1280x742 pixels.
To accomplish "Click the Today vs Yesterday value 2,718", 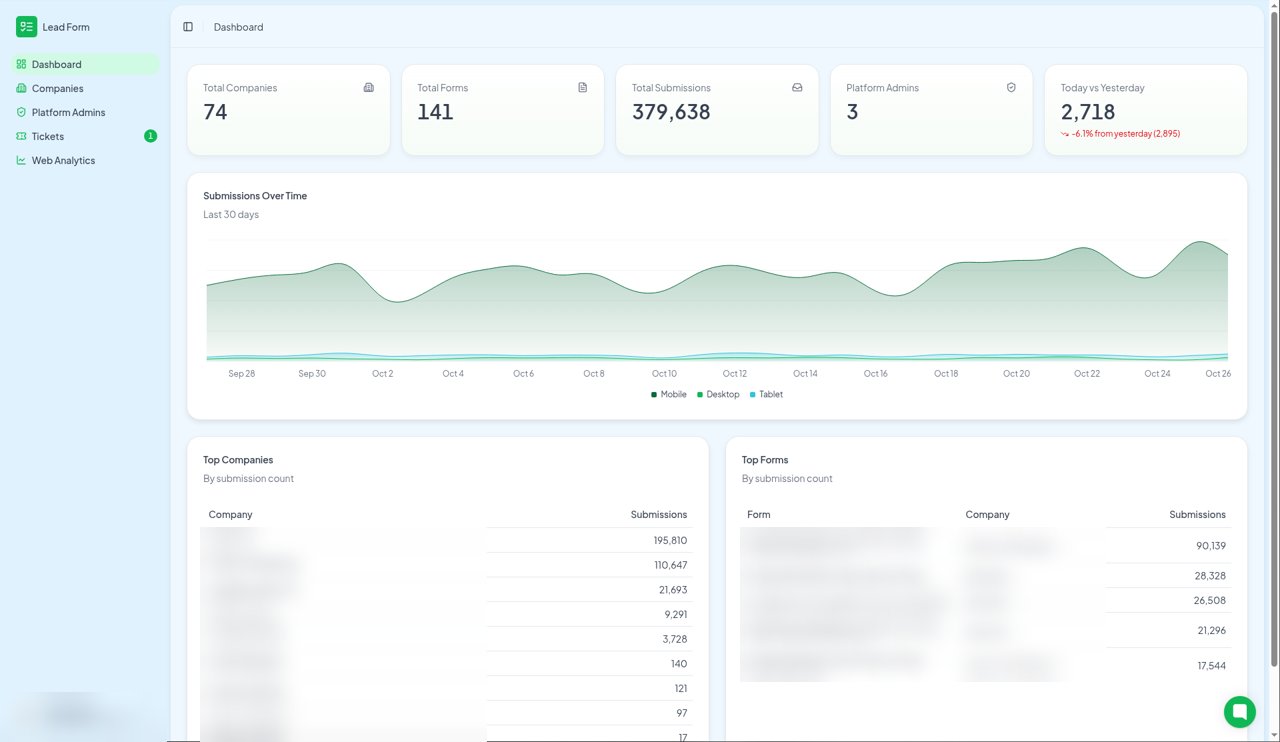I will click(x=1088, y=112).
